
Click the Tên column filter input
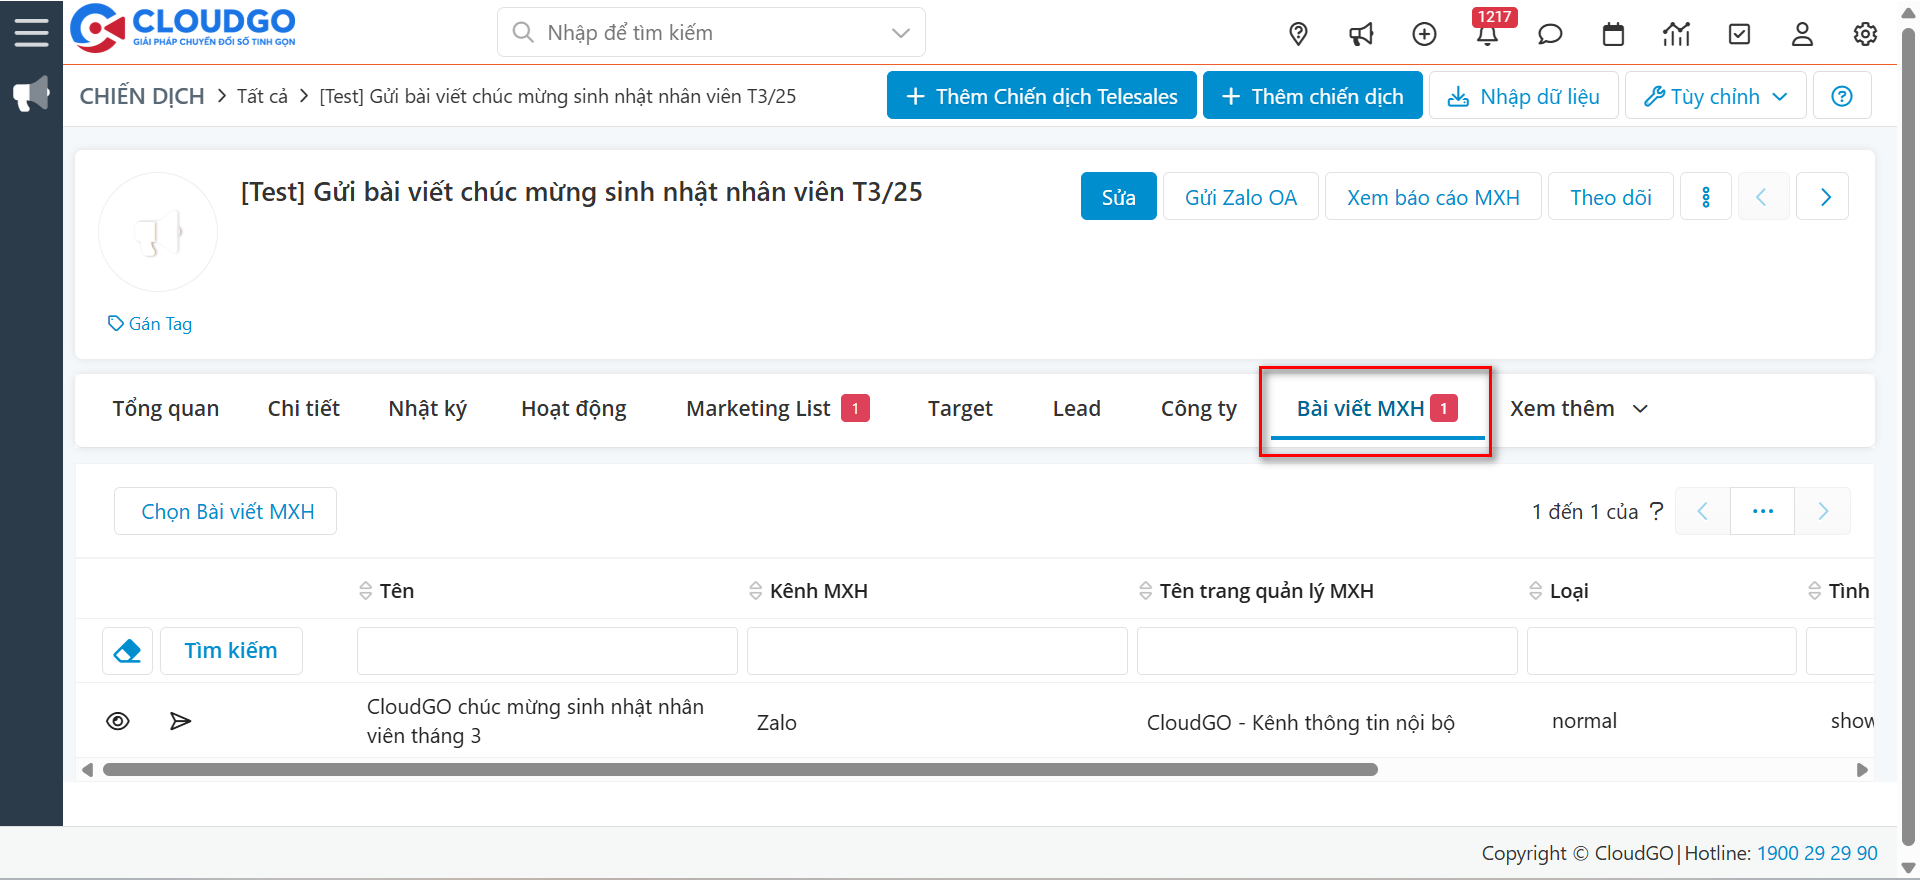click(x=547, y=651)
